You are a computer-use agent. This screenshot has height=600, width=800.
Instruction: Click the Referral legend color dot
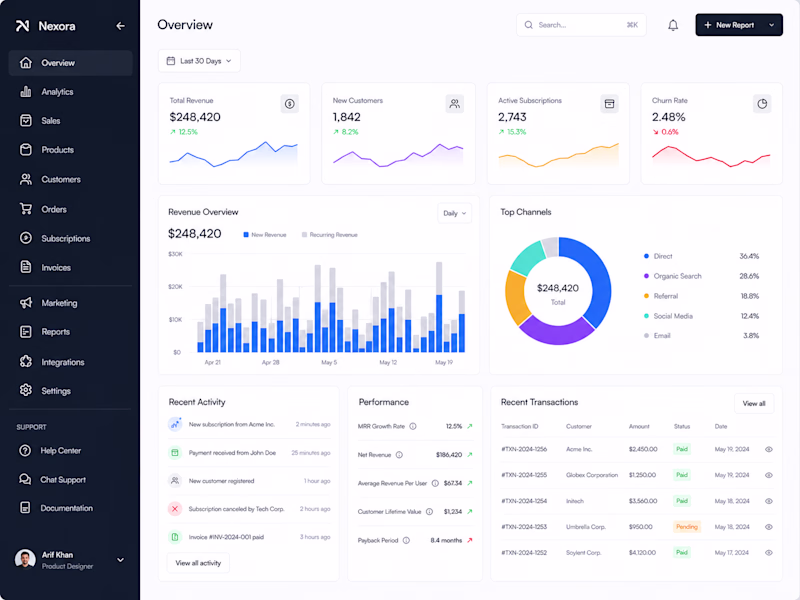646,296
